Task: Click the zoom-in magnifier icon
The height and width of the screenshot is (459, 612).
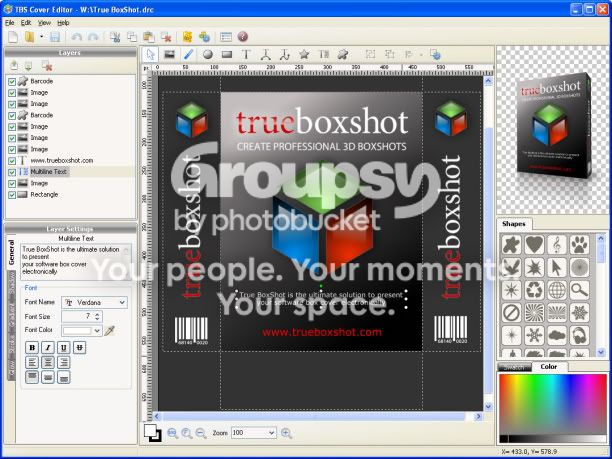Action: pyautogui.click(x=286, y=432)
